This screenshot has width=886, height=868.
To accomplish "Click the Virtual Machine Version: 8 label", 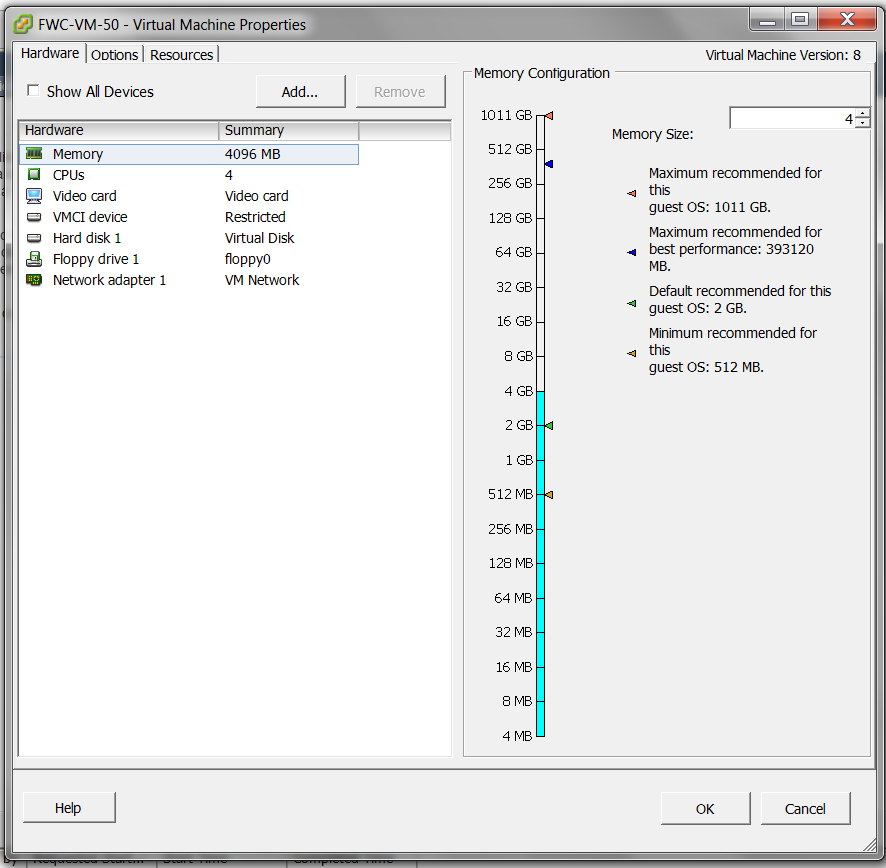I will coord(783,55).
